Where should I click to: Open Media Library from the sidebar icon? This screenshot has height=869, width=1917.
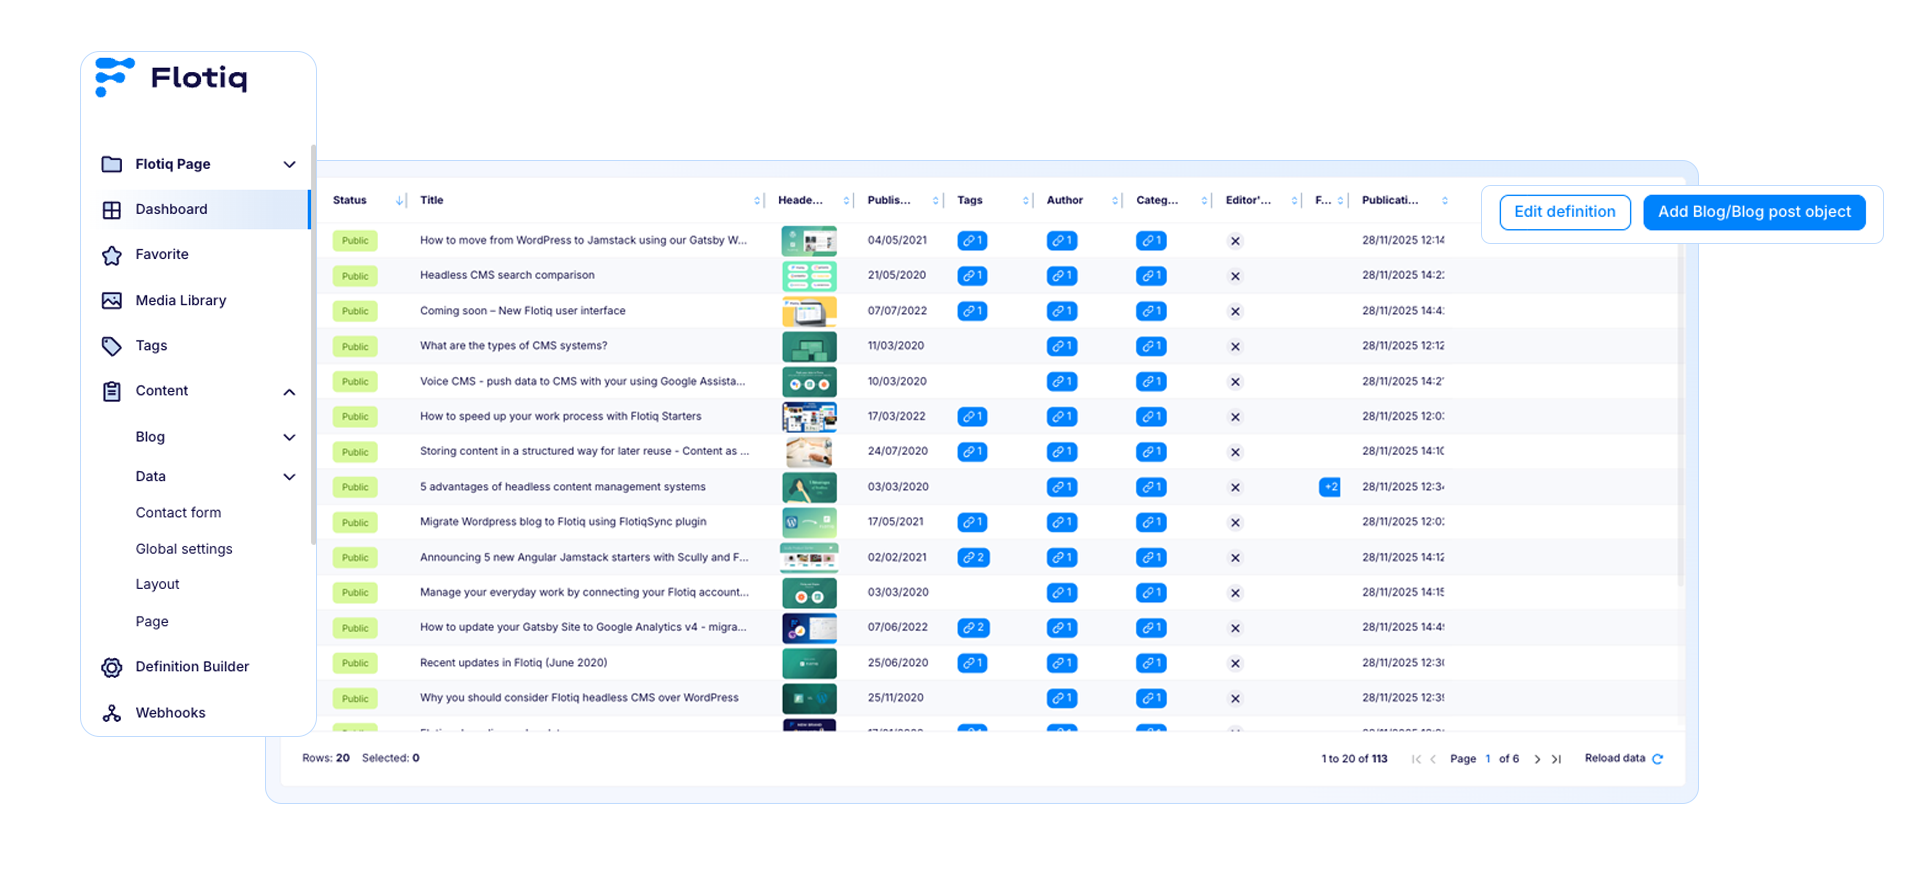point(112,301)
